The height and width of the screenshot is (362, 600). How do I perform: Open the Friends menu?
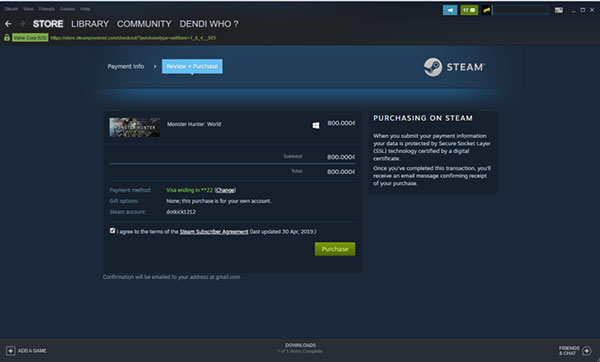click(47, 9)
